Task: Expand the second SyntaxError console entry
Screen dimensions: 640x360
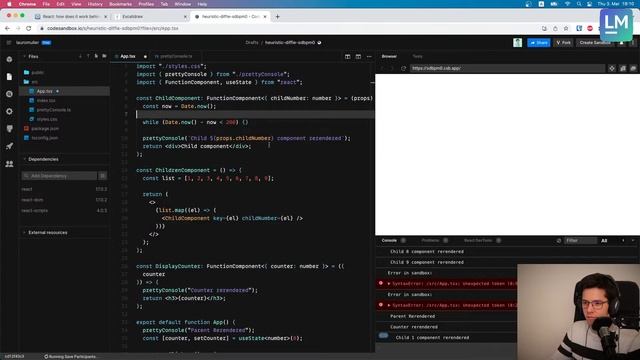Action: click(x=389, y=305)
